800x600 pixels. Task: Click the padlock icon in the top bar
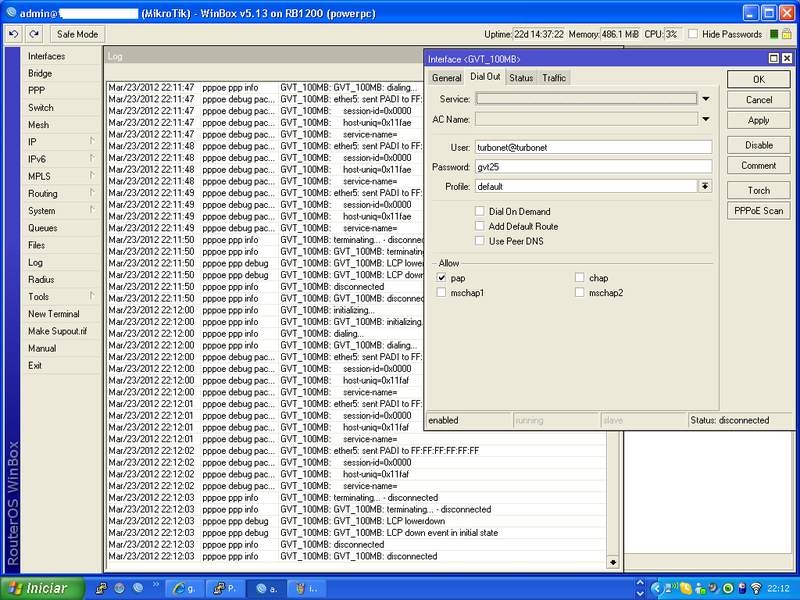[x=787, y=34]
